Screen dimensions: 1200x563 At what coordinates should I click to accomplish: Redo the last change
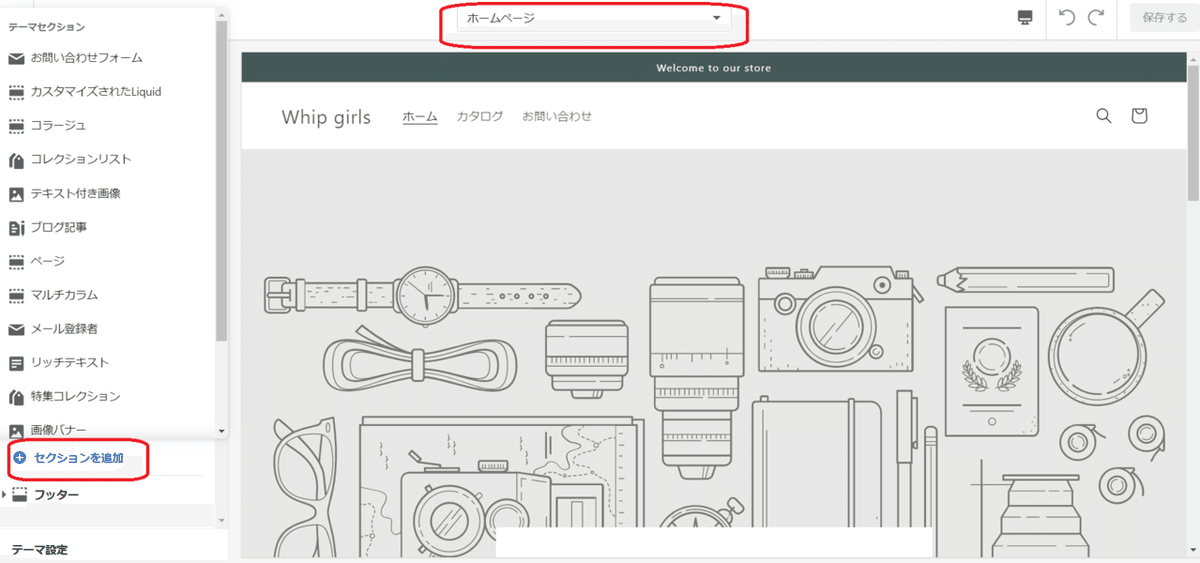coord(1096,17)
